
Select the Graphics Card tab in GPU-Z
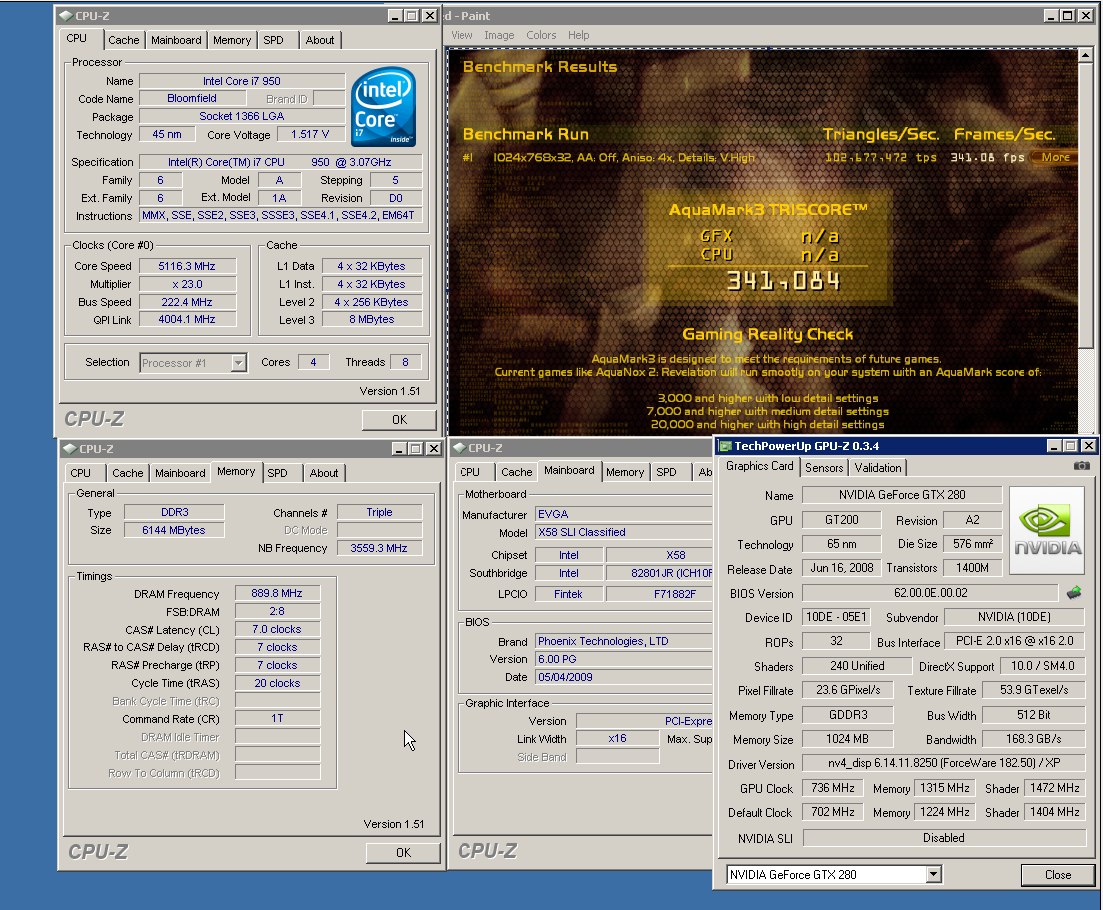[759, 466]
